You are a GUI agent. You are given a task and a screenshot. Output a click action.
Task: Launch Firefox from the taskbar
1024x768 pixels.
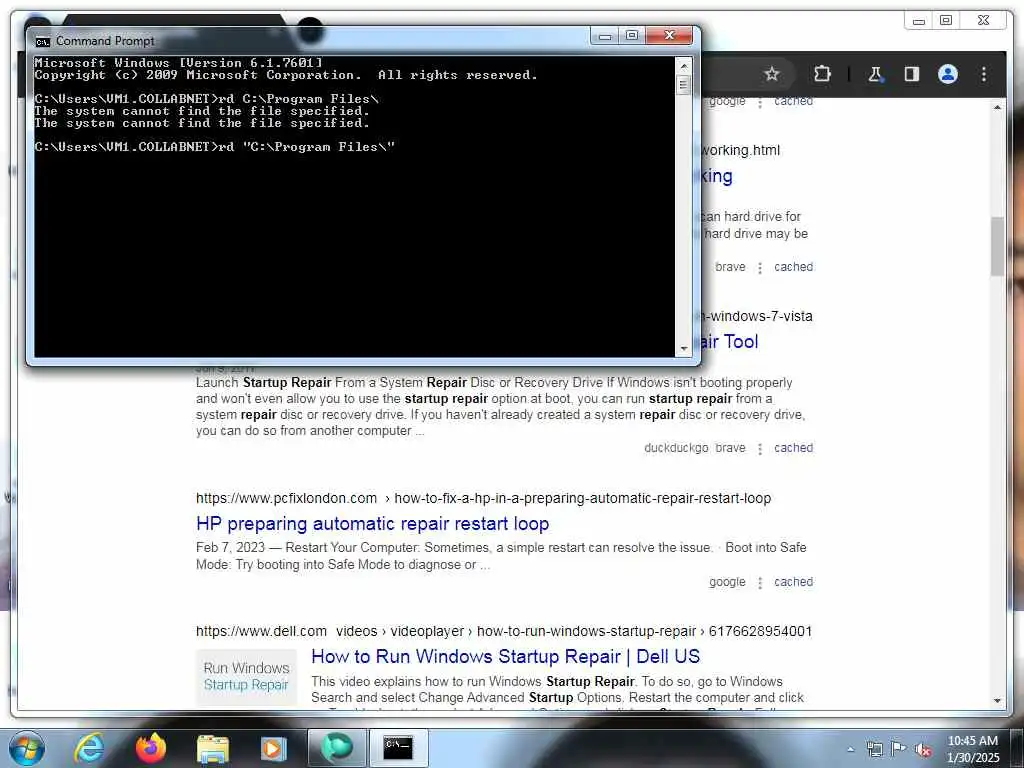pos(150,748)
